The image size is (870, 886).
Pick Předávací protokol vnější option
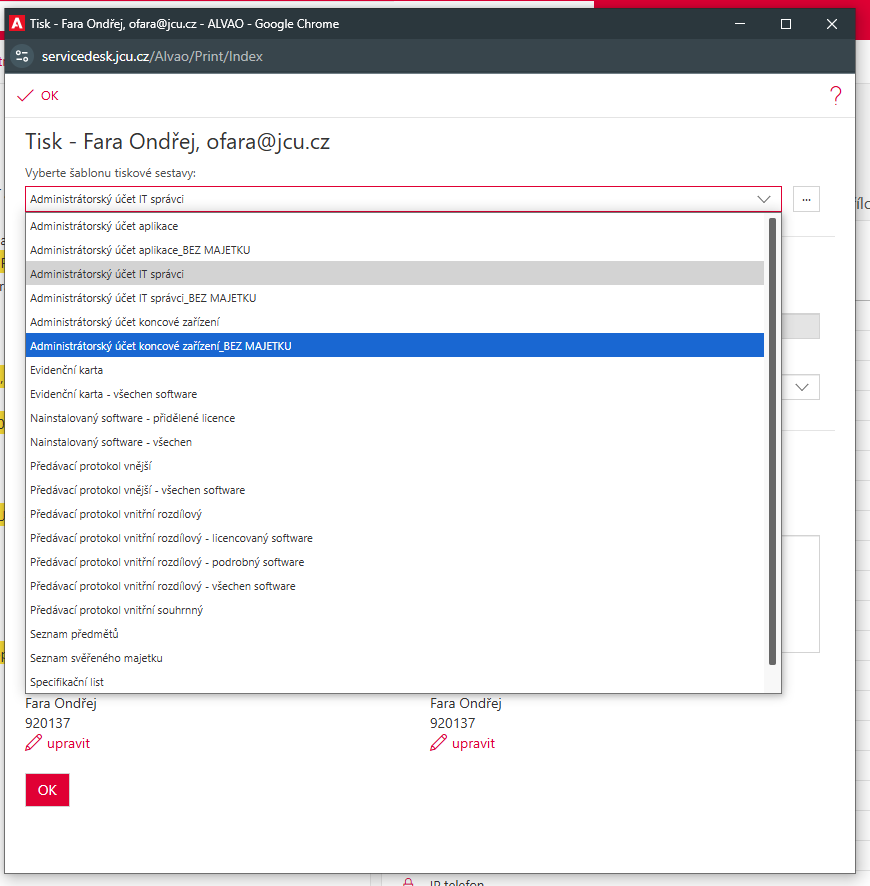(x=91, y=466)
